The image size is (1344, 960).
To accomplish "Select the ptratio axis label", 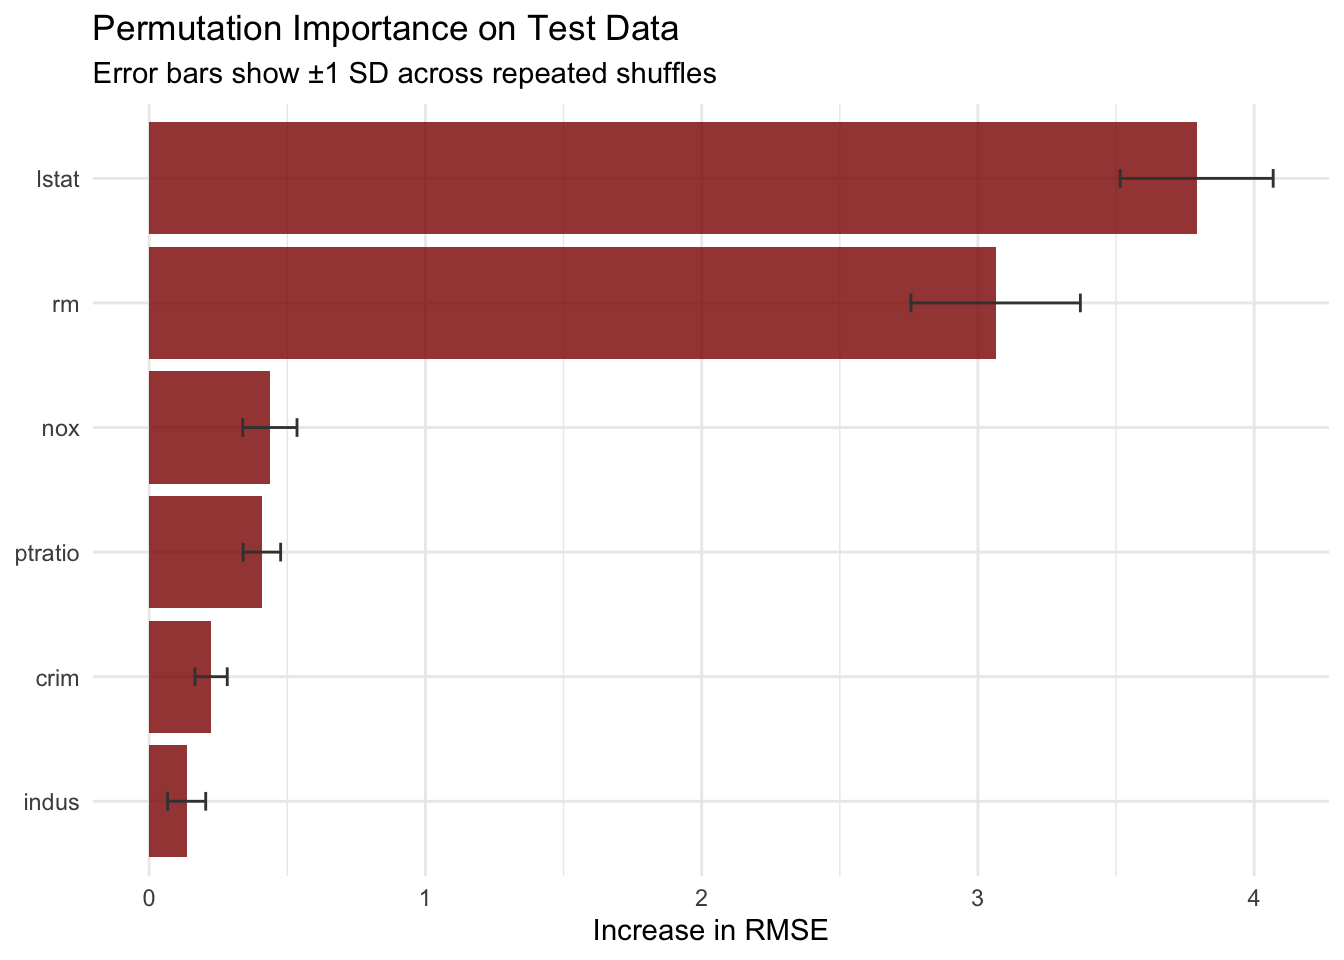I will tap(47, 553).
